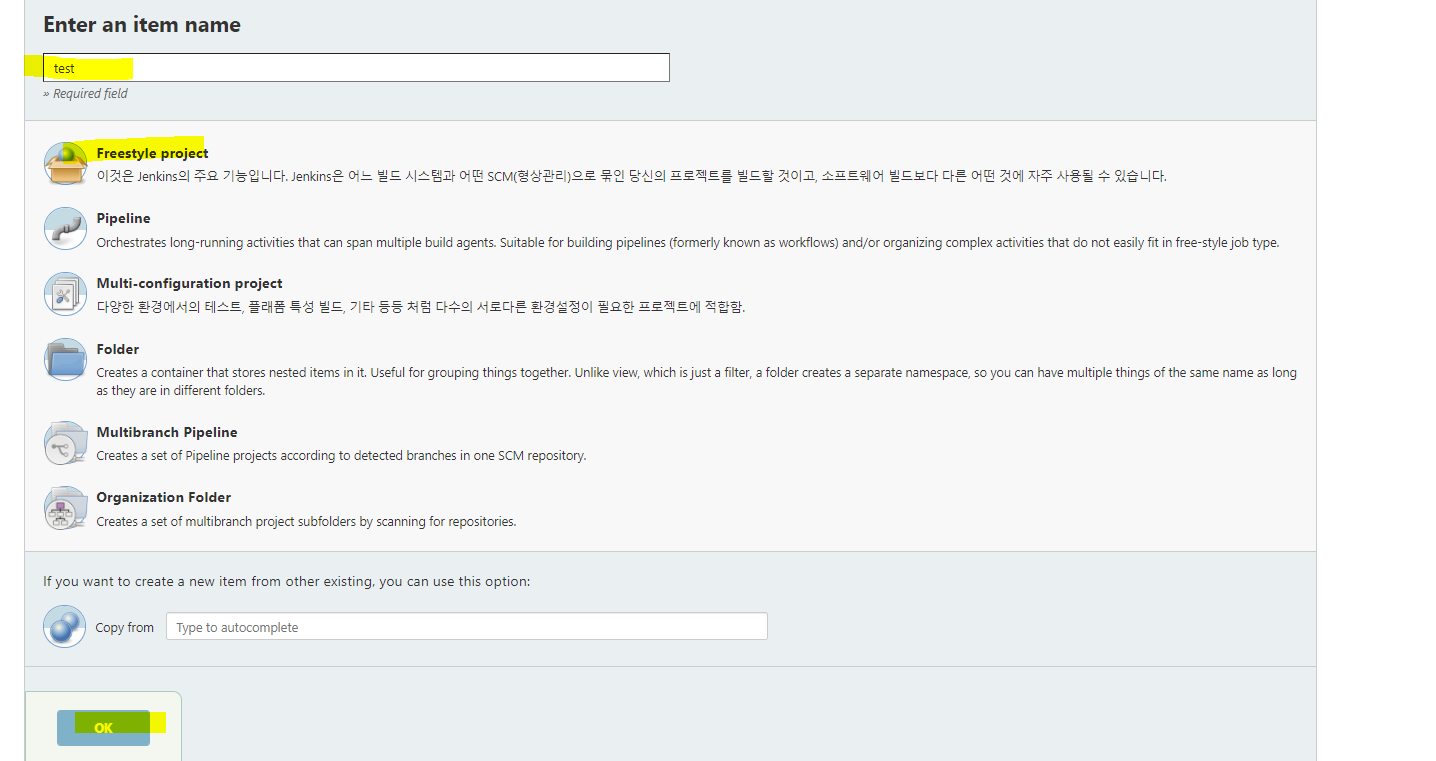This screenshot has width=1436, height=761.
Task: Click the Multi-configuration project tools icon
Action: pos(65,294)
